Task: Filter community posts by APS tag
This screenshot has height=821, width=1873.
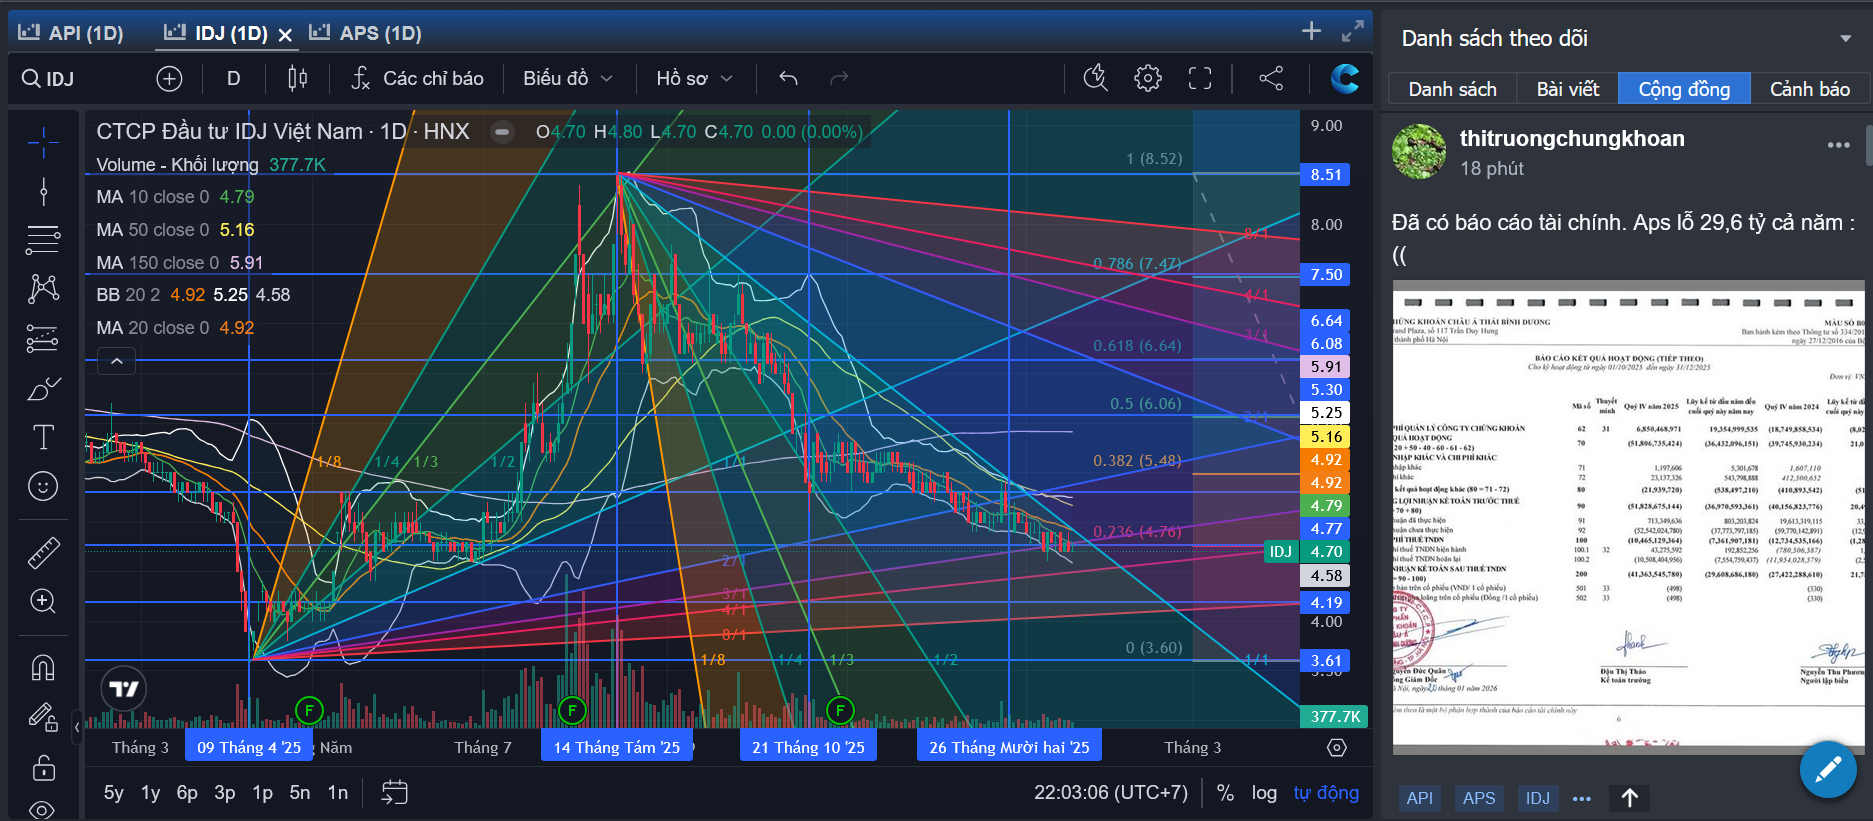Action: coord(1478,798)
